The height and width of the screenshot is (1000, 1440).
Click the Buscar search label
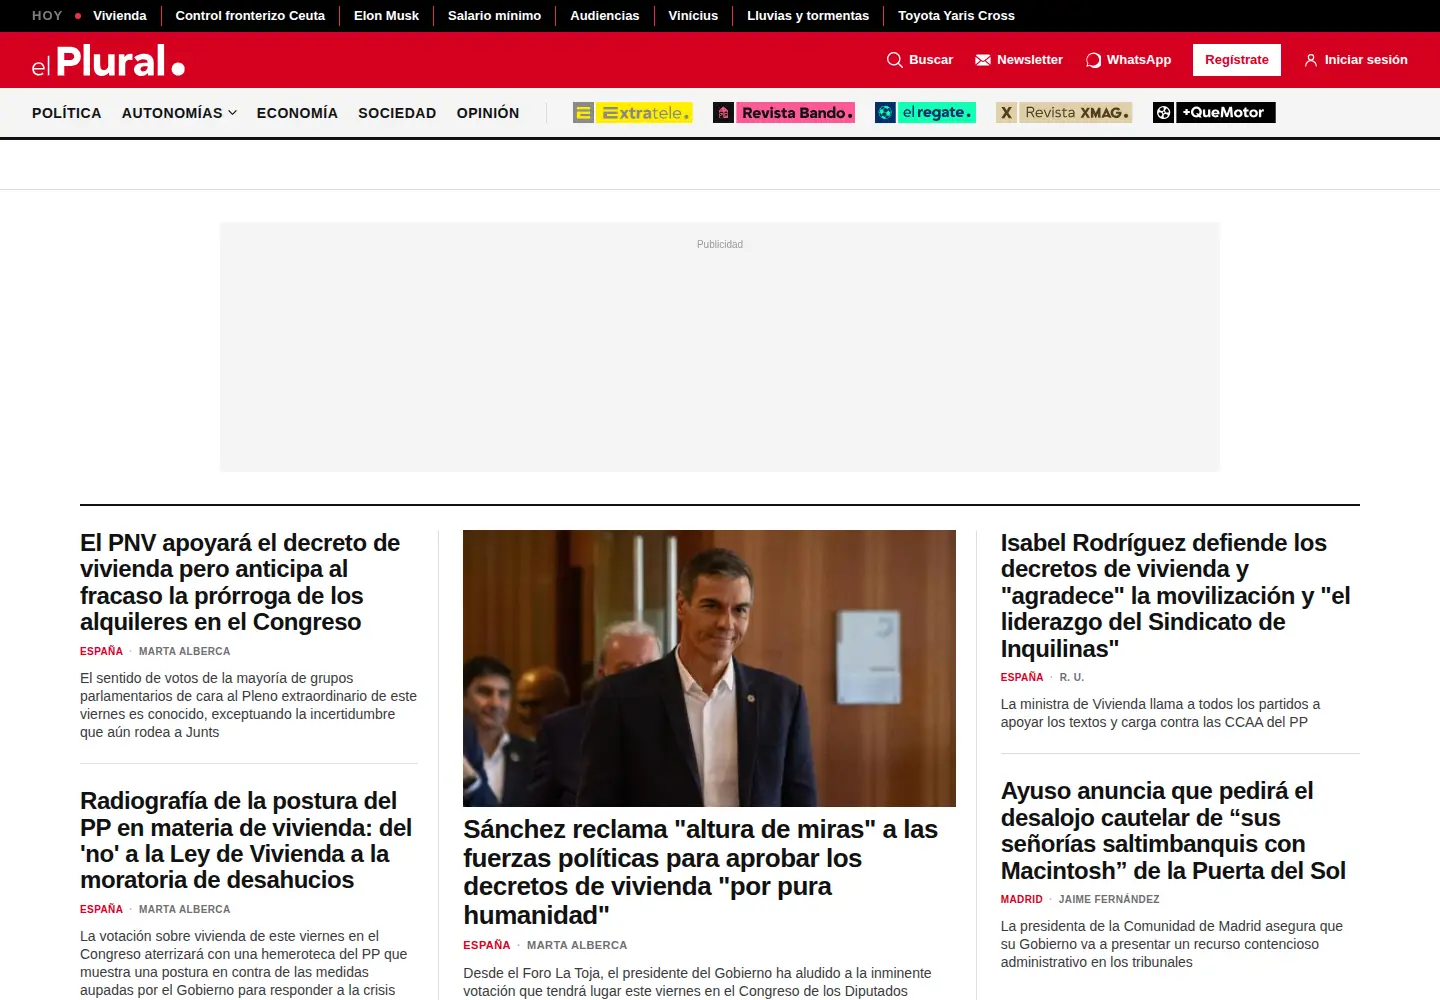931,60
